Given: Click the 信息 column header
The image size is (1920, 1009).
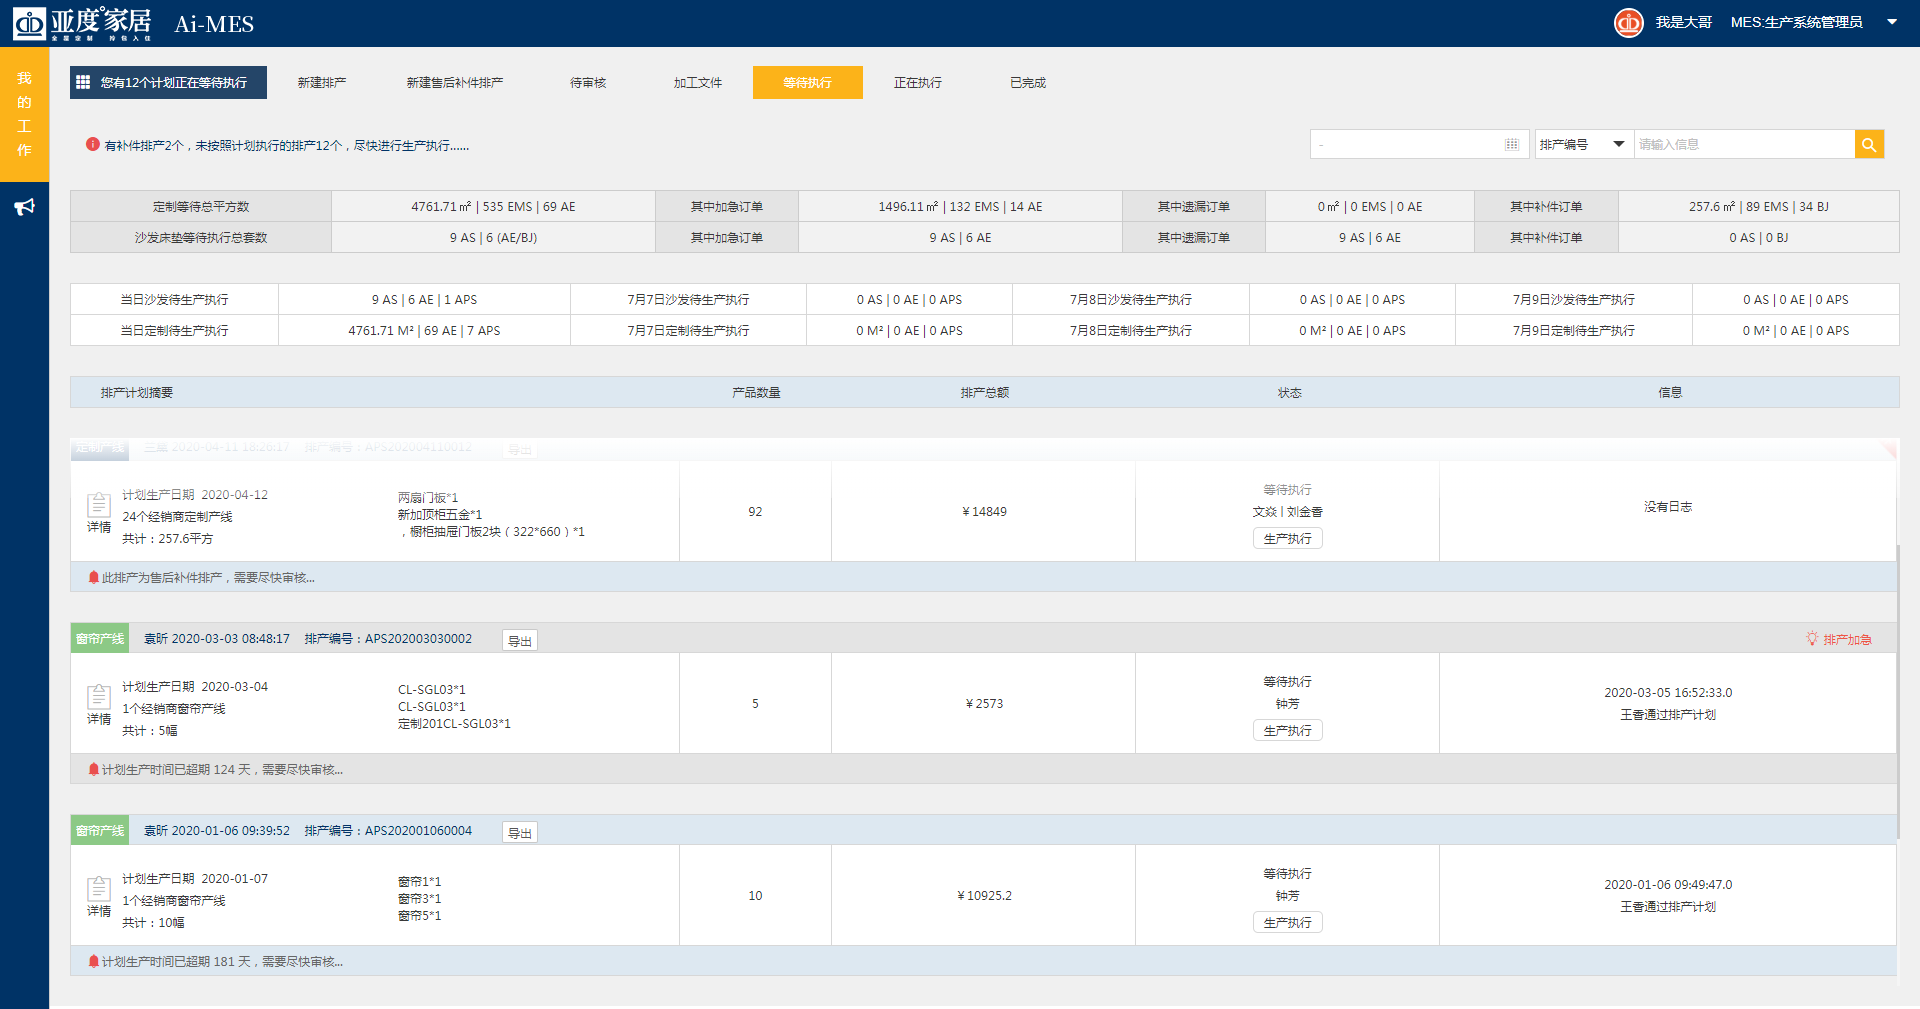Looking at the screenshot, I should (x=1670, y=392).
